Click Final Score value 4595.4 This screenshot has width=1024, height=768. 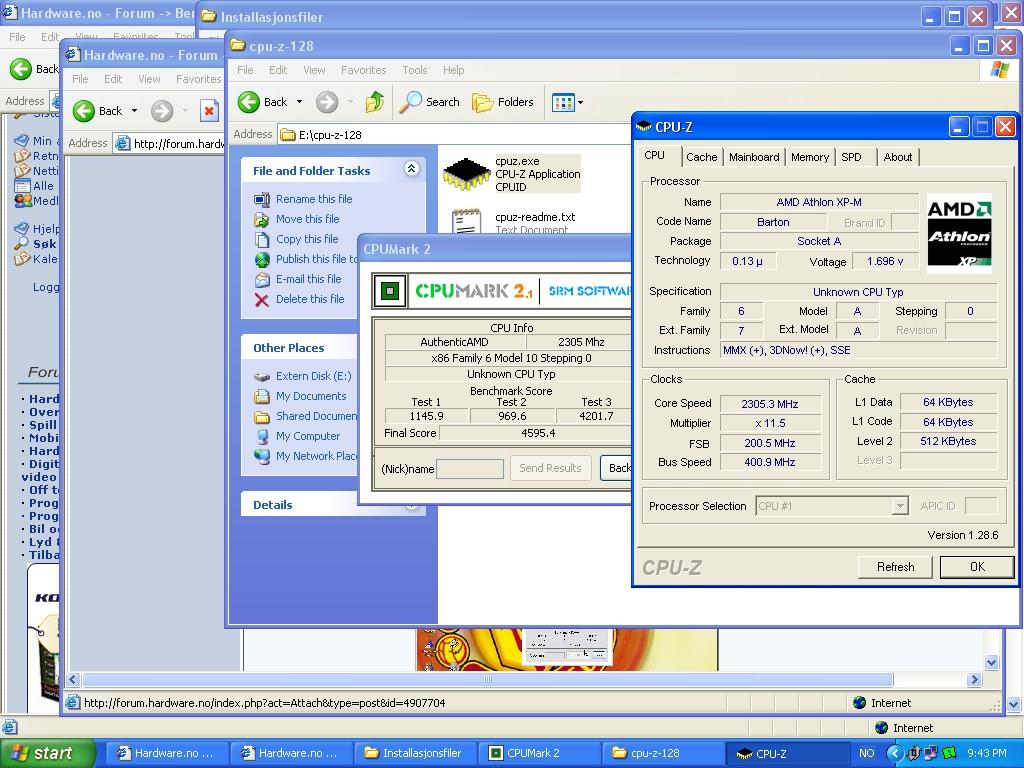[x=537, y=433]
